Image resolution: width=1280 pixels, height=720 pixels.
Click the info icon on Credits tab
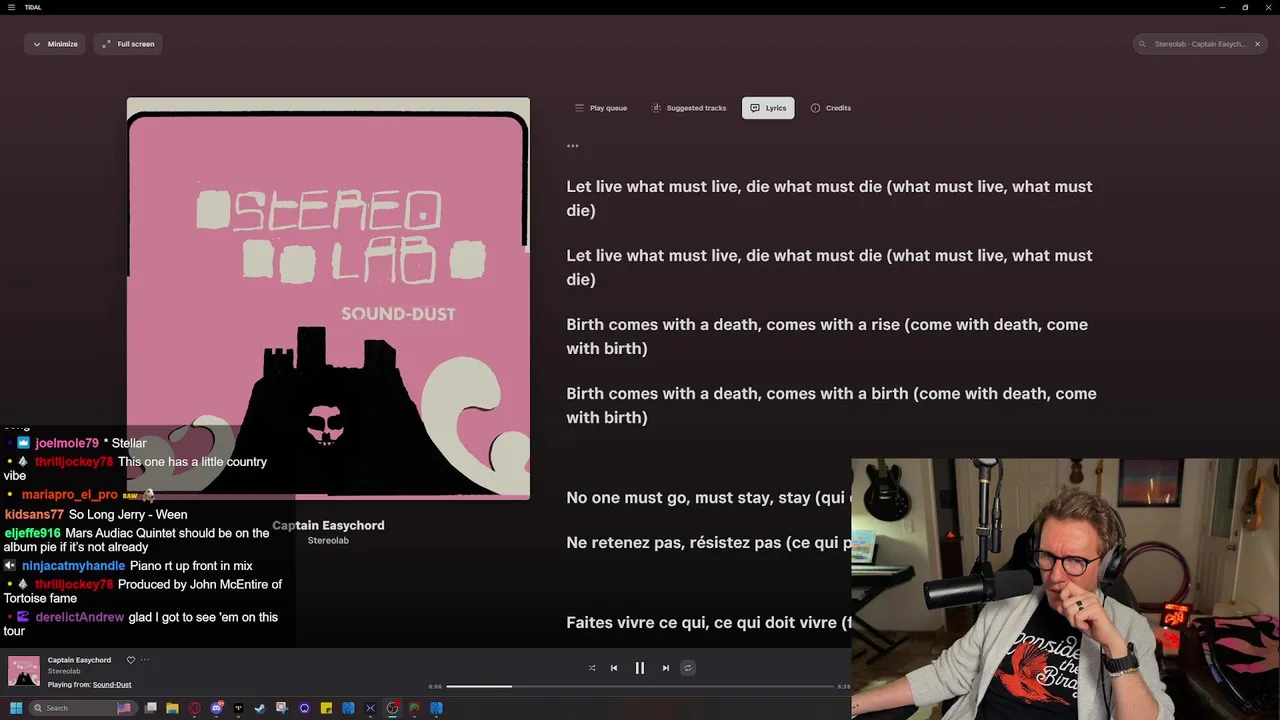click(815, 108)
